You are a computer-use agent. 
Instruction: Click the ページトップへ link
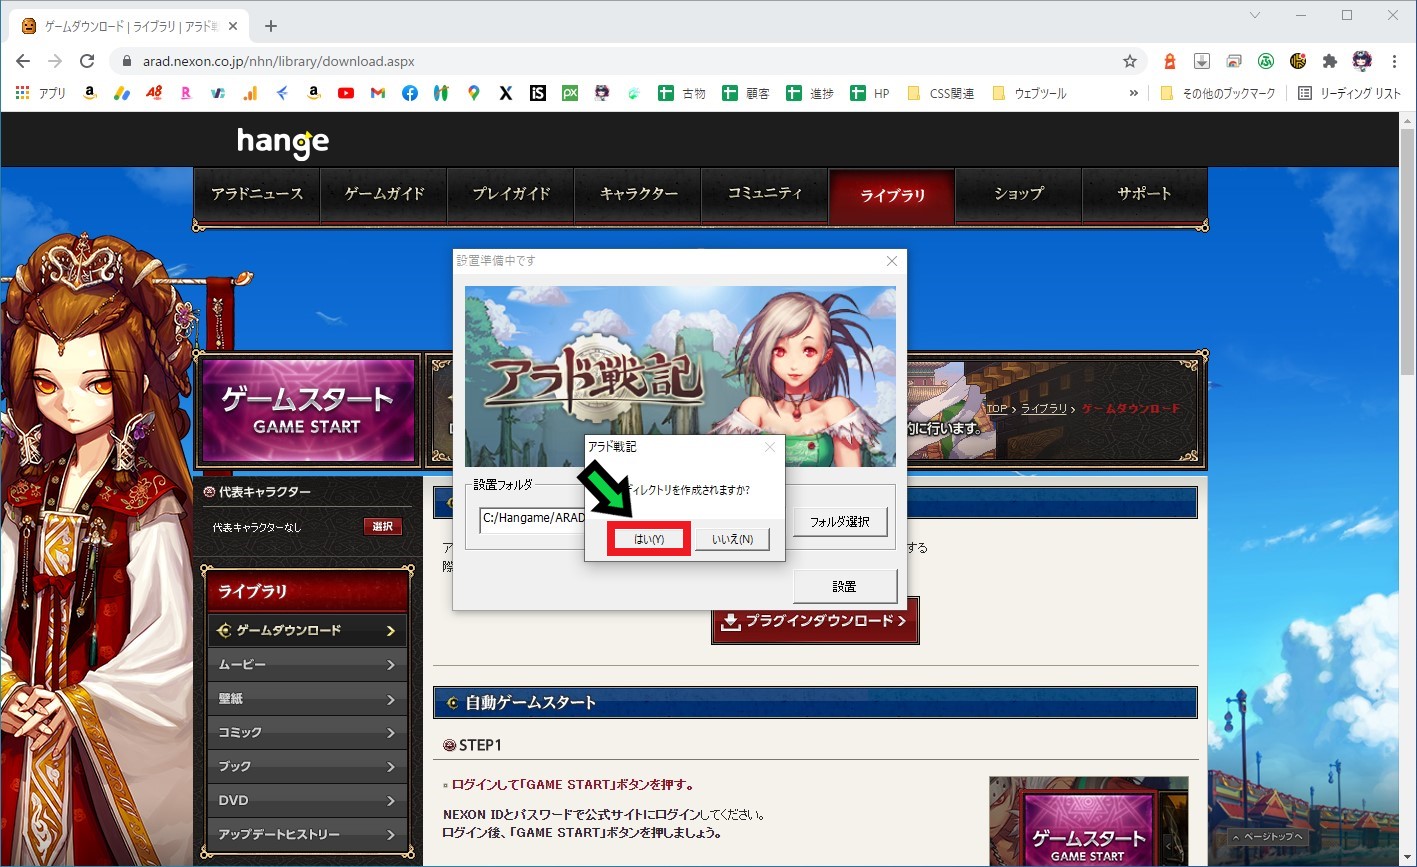[x=1267, y=837]
